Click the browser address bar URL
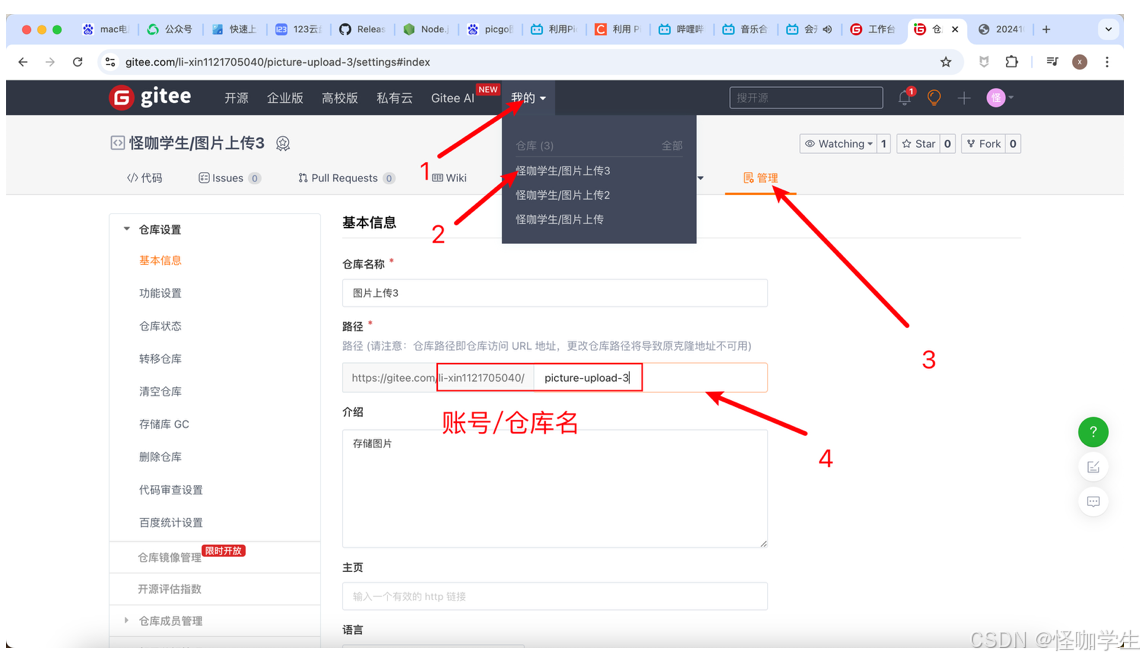1144x660 pixels. (x=277, y=62)
